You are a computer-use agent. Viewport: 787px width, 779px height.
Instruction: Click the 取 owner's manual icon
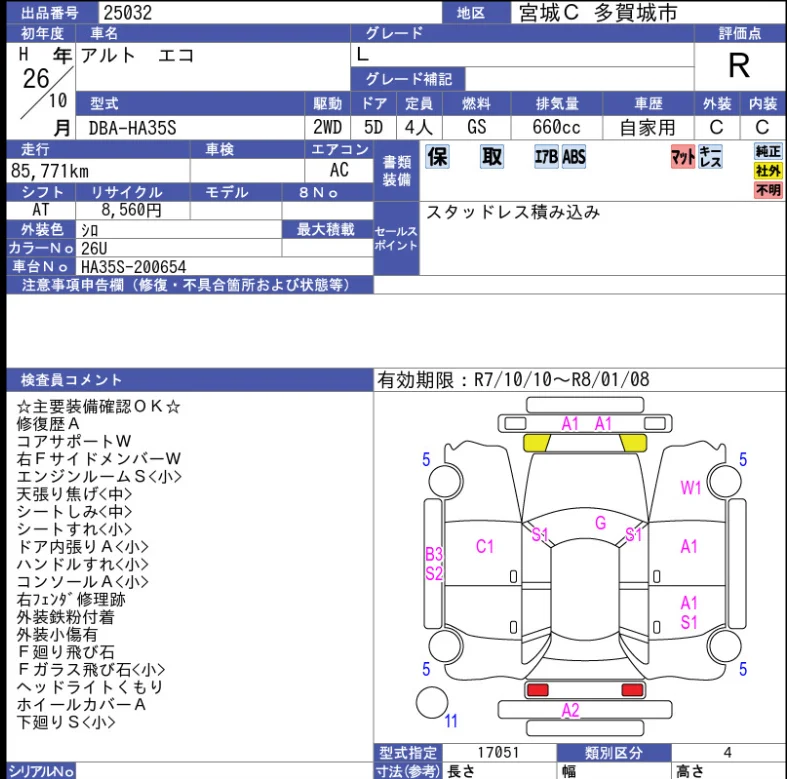[491, 156]
